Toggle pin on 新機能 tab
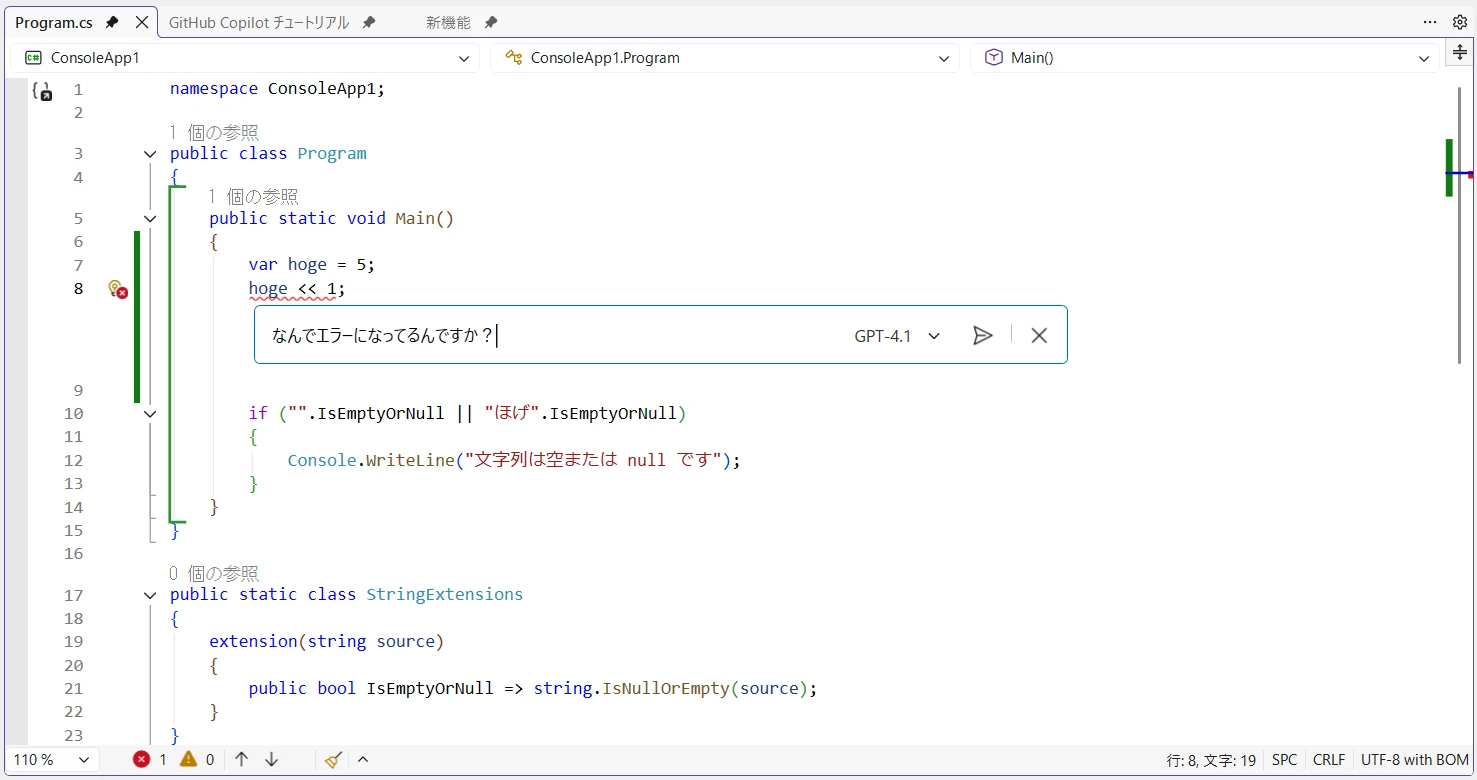Viewport: 1477px width, 780px height. point(490,22)
